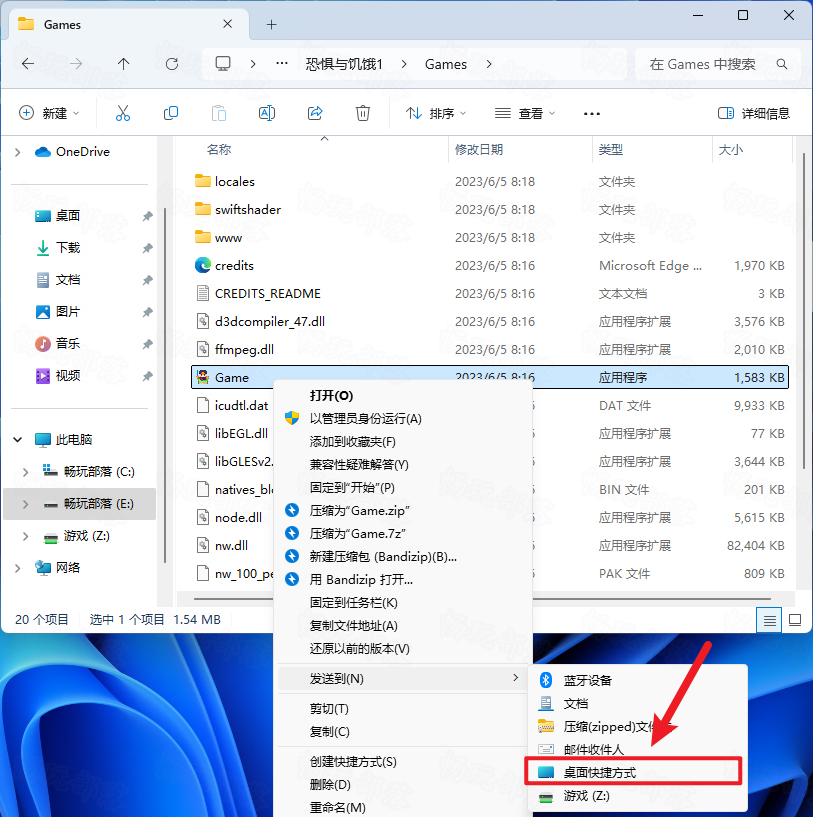Choose Desktop shortcut in Send to submenu
813x817 pixels.
click(x=633, y=772)
